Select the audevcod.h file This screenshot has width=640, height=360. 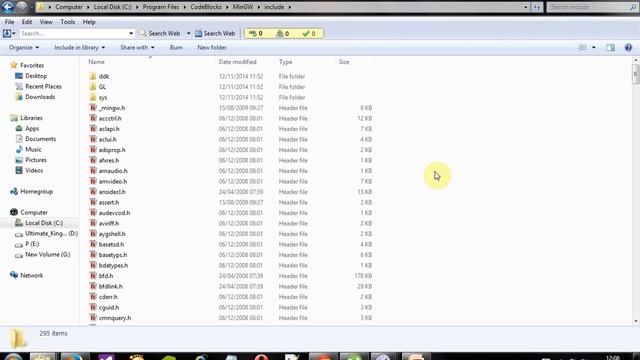tap(114, 213)
